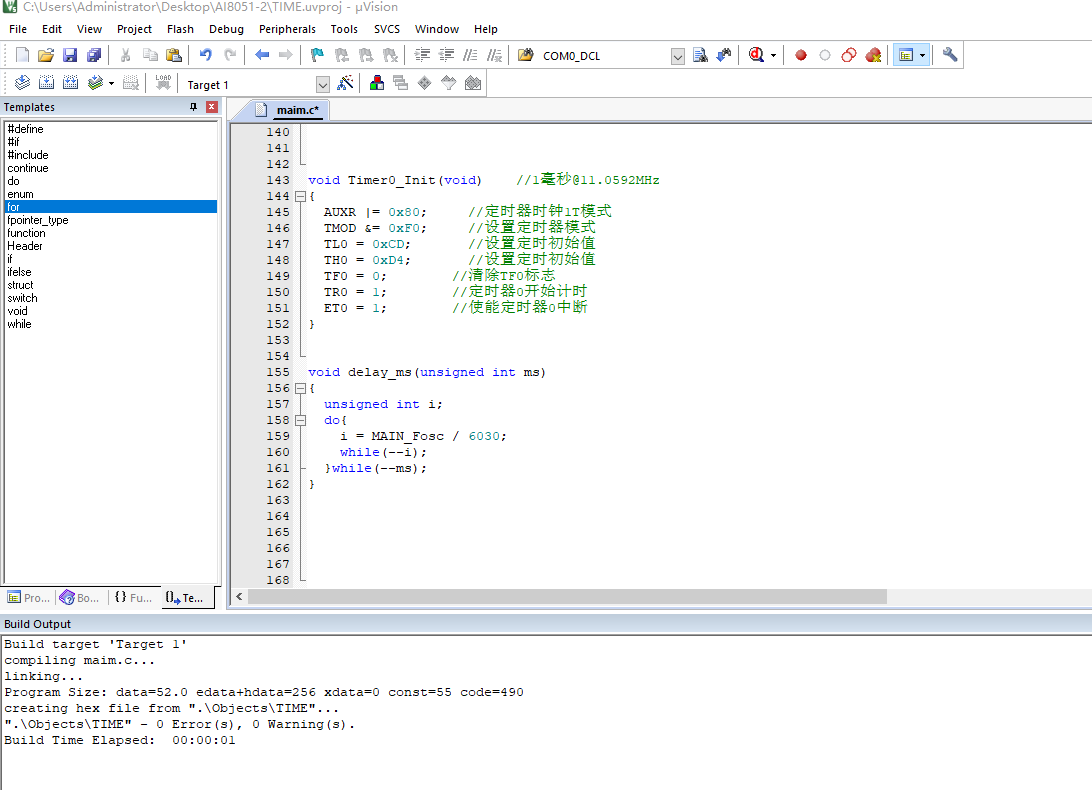Image resolution: width=1092 pixels, height=790 pixels.
Task: Paste from clipboard with the Paste icon
Action: (174, 55)
